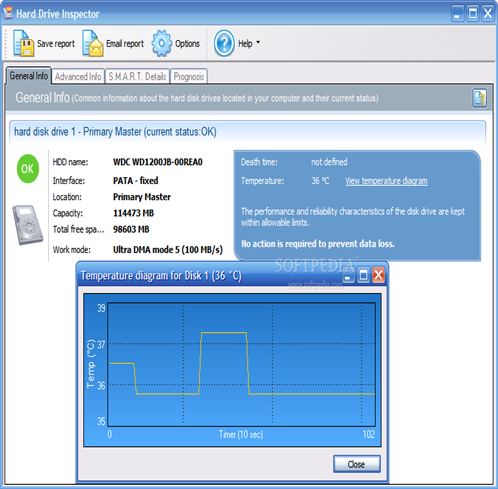
Task: Click the Total free space value 98603 MB
Action: pyautogui.click(x=131, y=229)
